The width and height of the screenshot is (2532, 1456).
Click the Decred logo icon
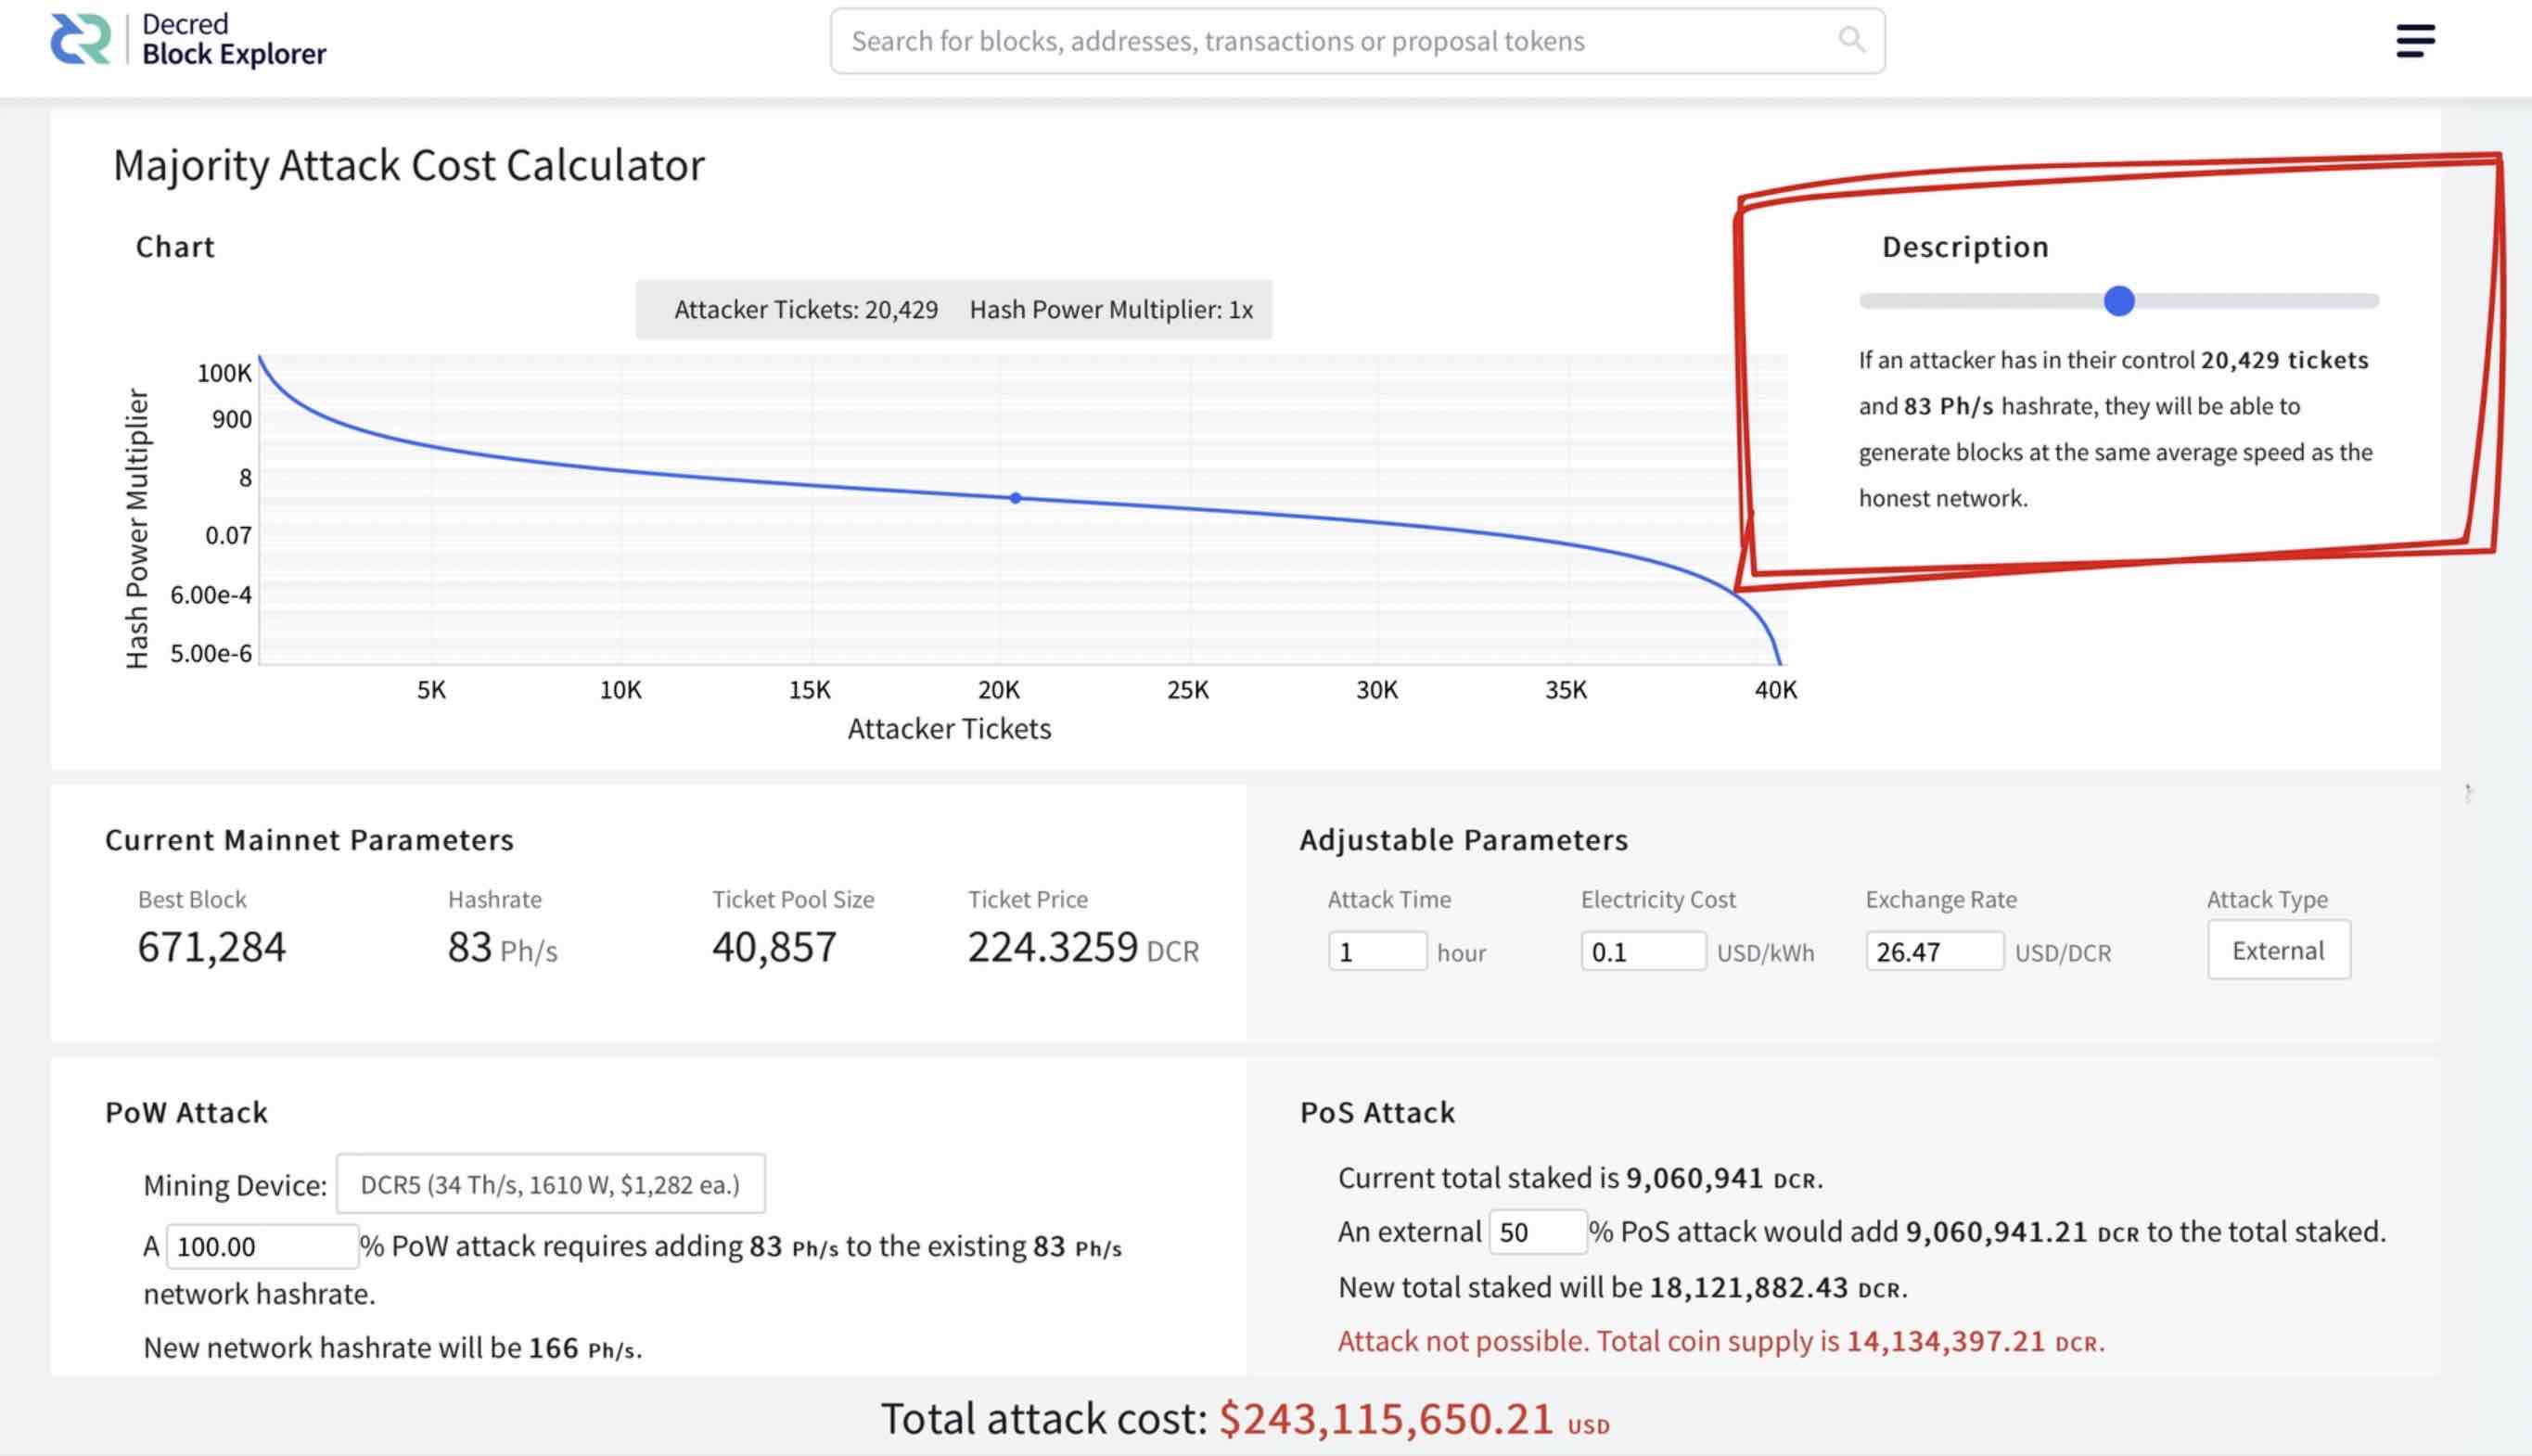(x=80, y=39)
